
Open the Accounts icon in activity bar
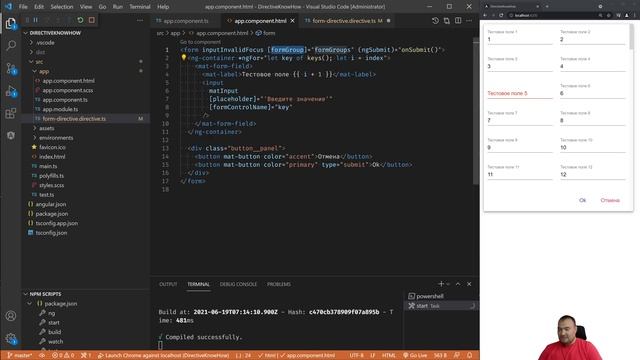(x=11, y=316)
